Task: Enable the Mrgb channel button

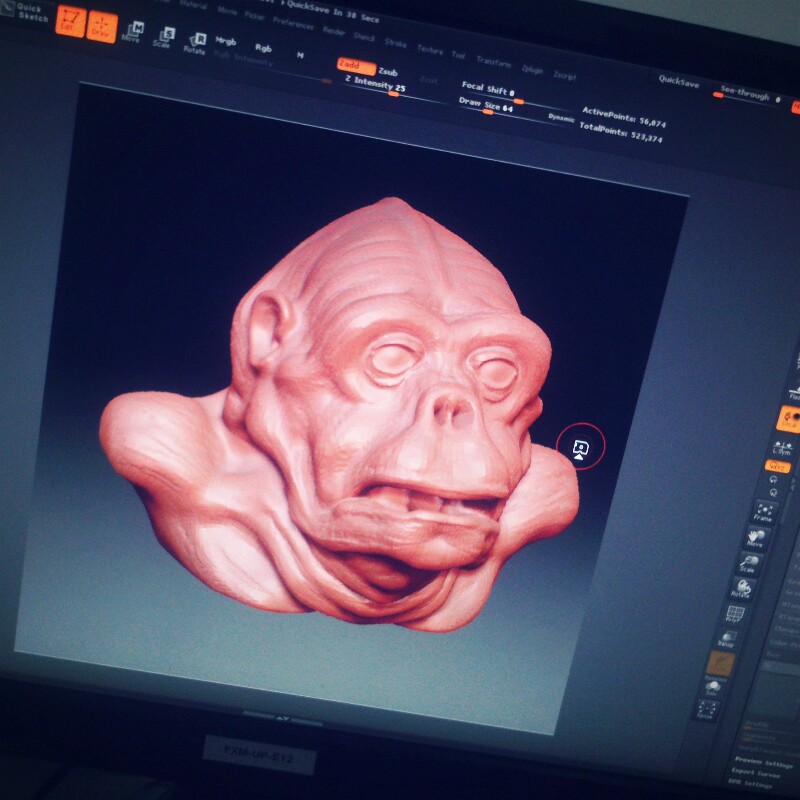Action: pos(225,40)
